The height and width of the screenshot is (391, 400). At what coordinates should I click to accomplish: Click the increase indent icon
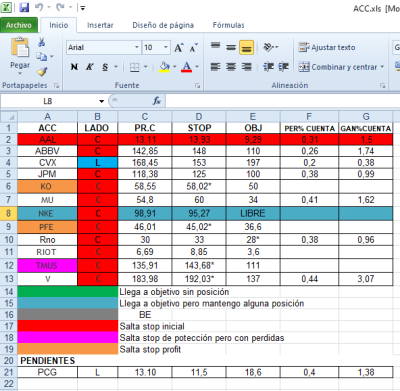tap(284, 67)
